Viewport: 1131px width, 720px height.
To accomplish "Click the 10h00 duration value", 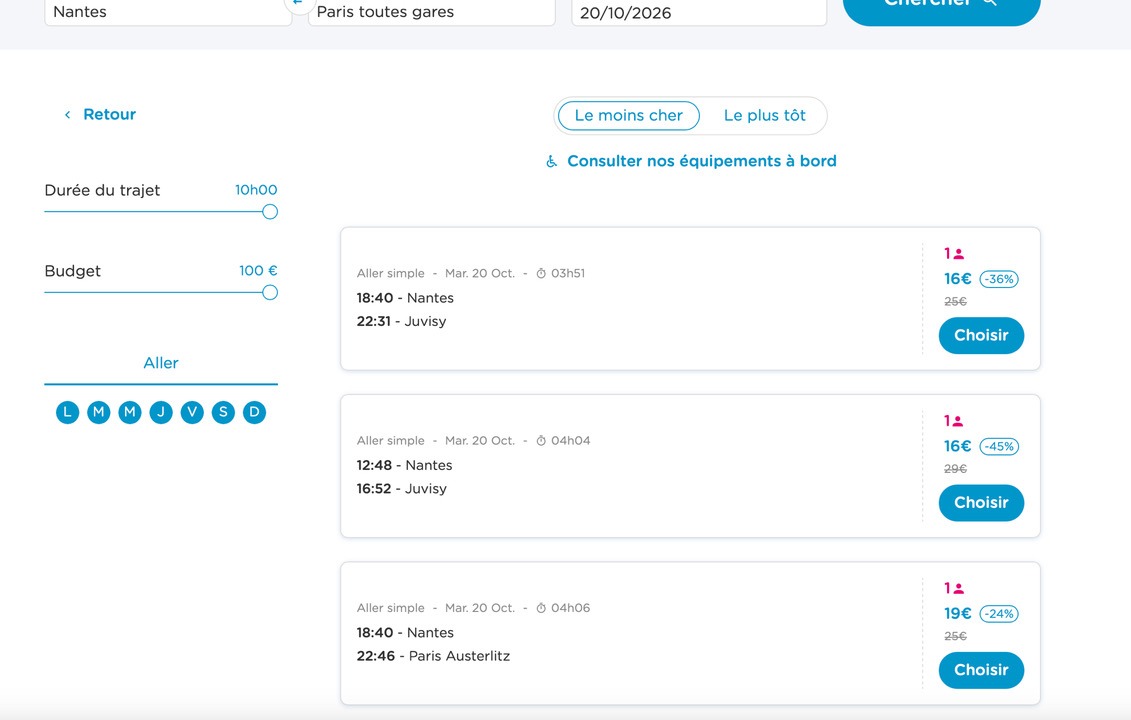I will click(x=256, y=190).
